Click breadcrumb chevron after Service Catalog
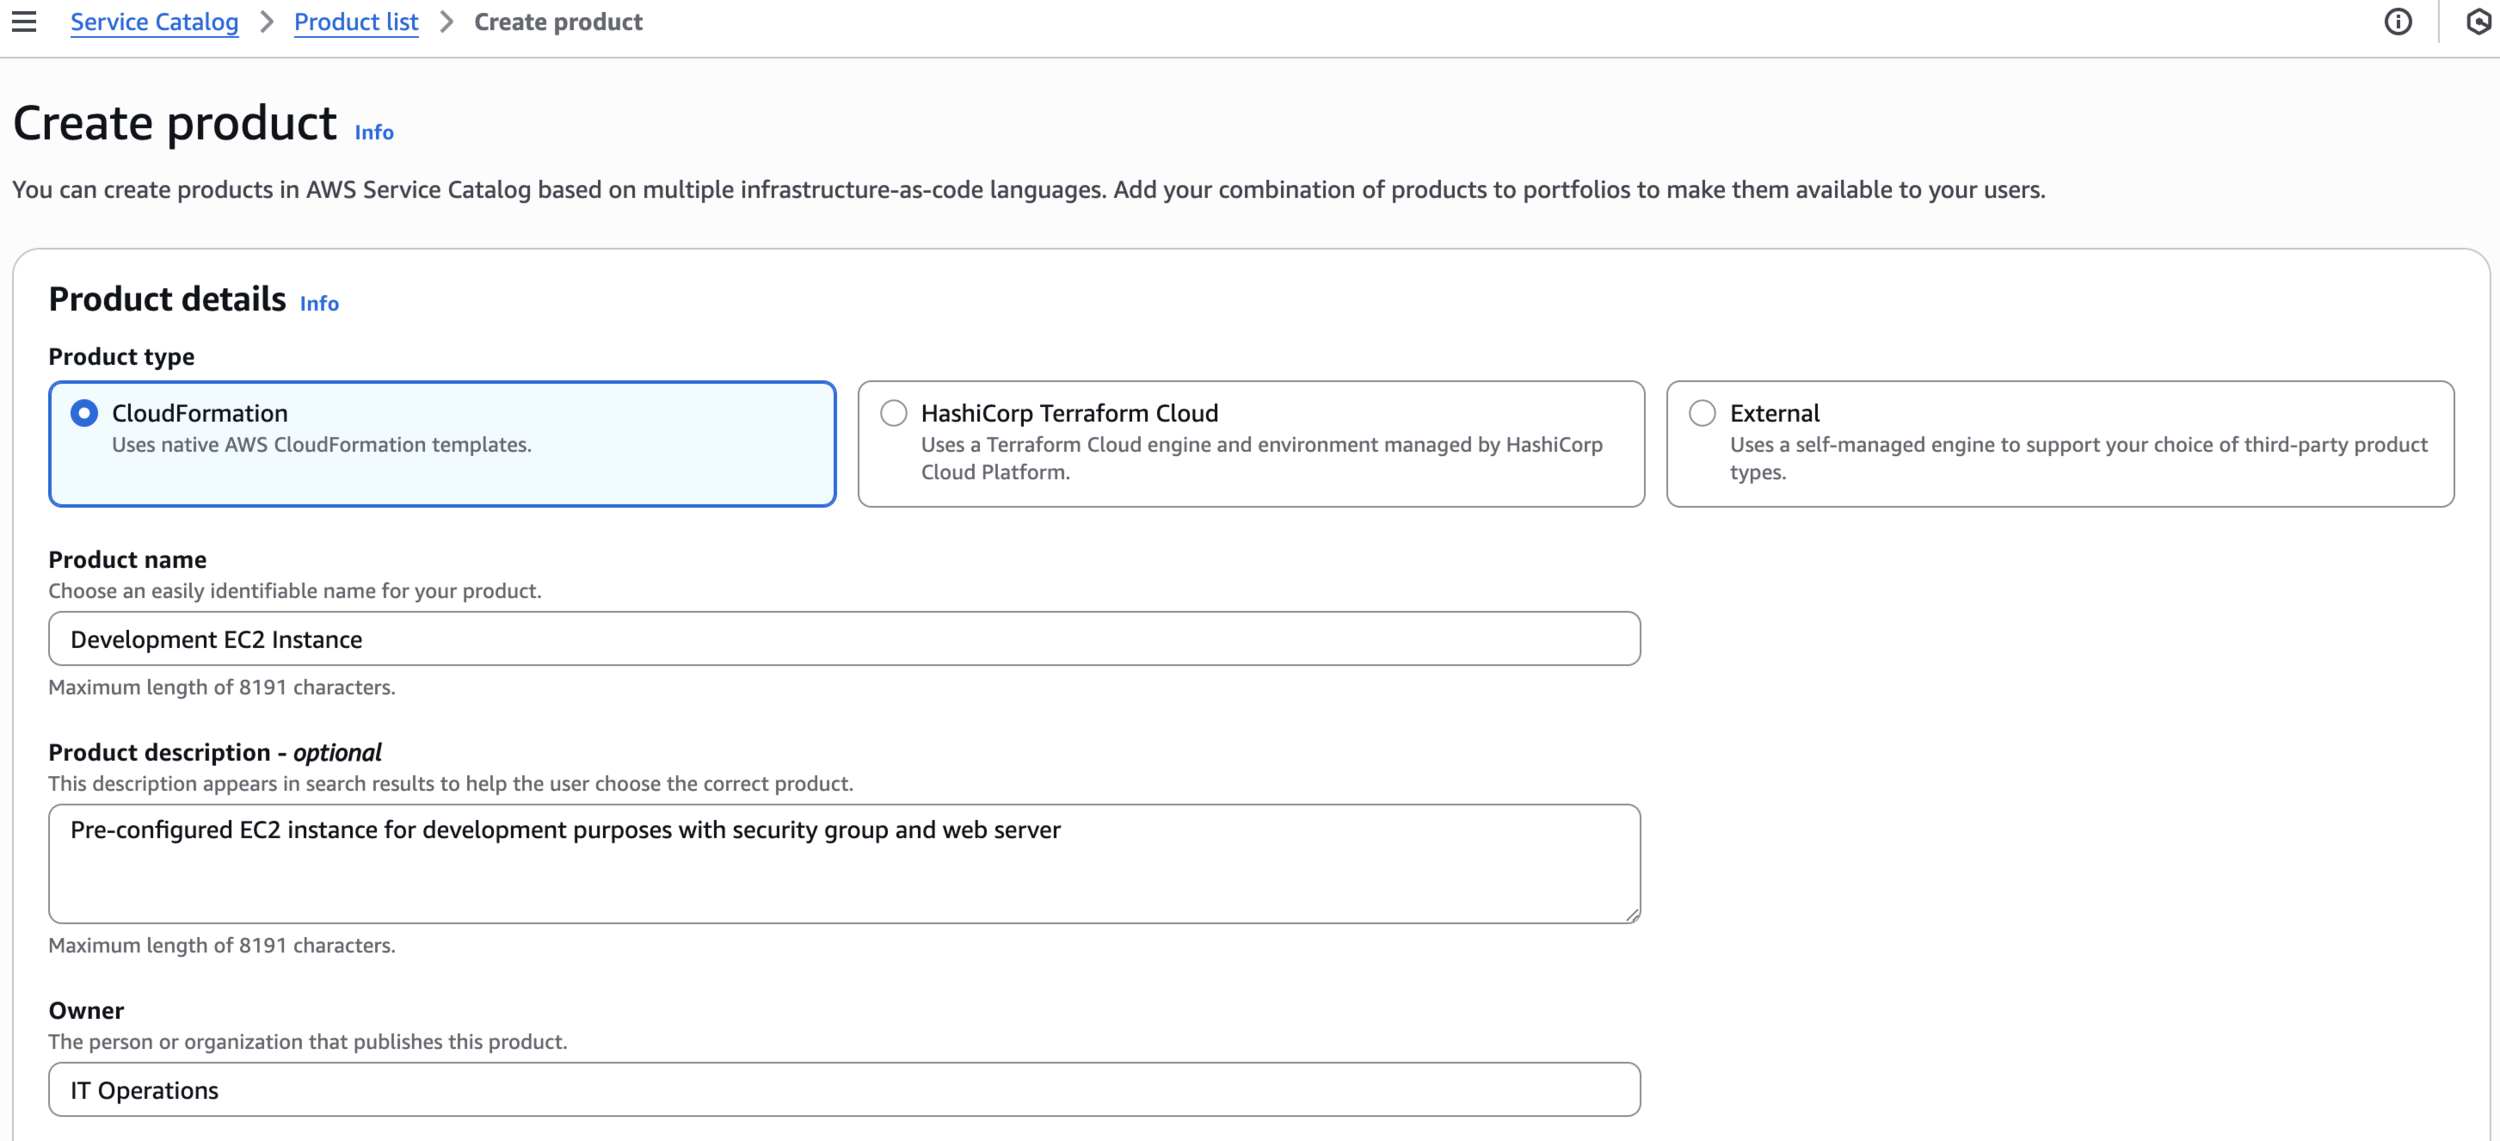2500x1141 pixels. click(x=266, y=22)
